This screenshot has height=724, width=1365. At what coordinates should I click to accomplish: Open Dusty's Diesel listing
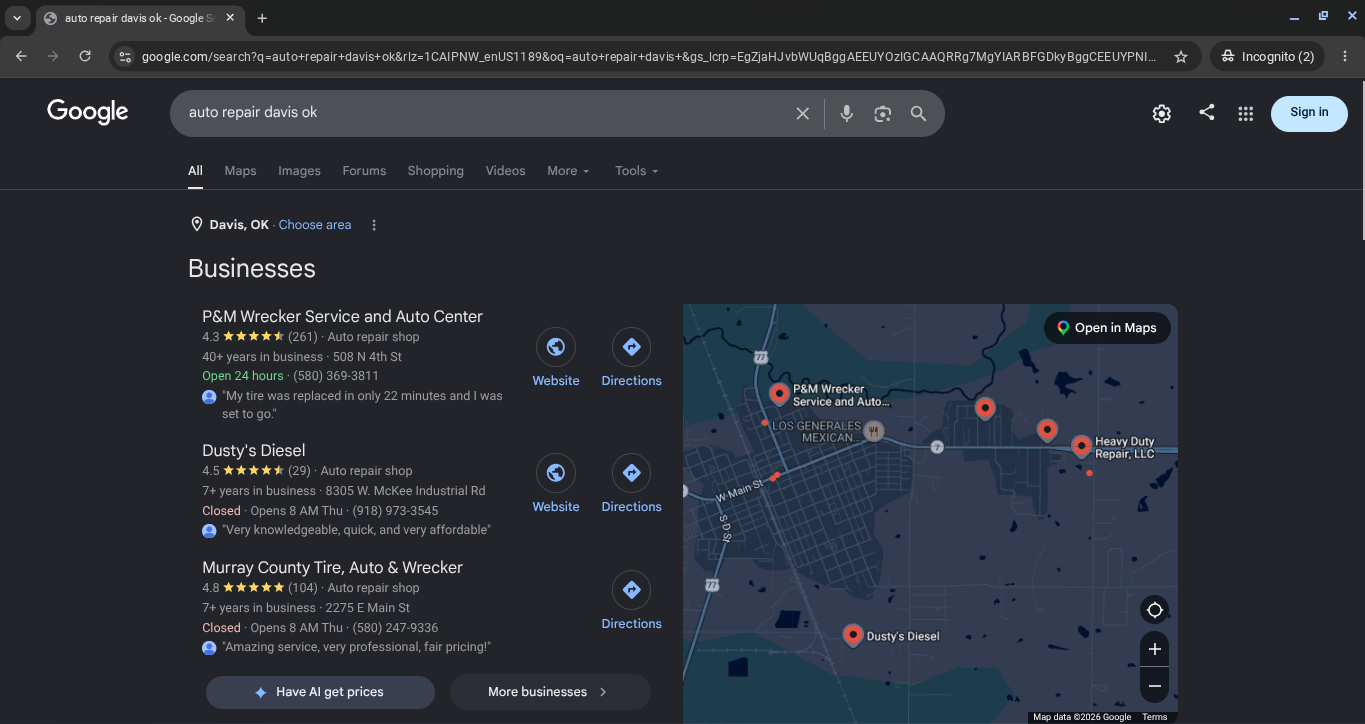(x=253, y=450)
